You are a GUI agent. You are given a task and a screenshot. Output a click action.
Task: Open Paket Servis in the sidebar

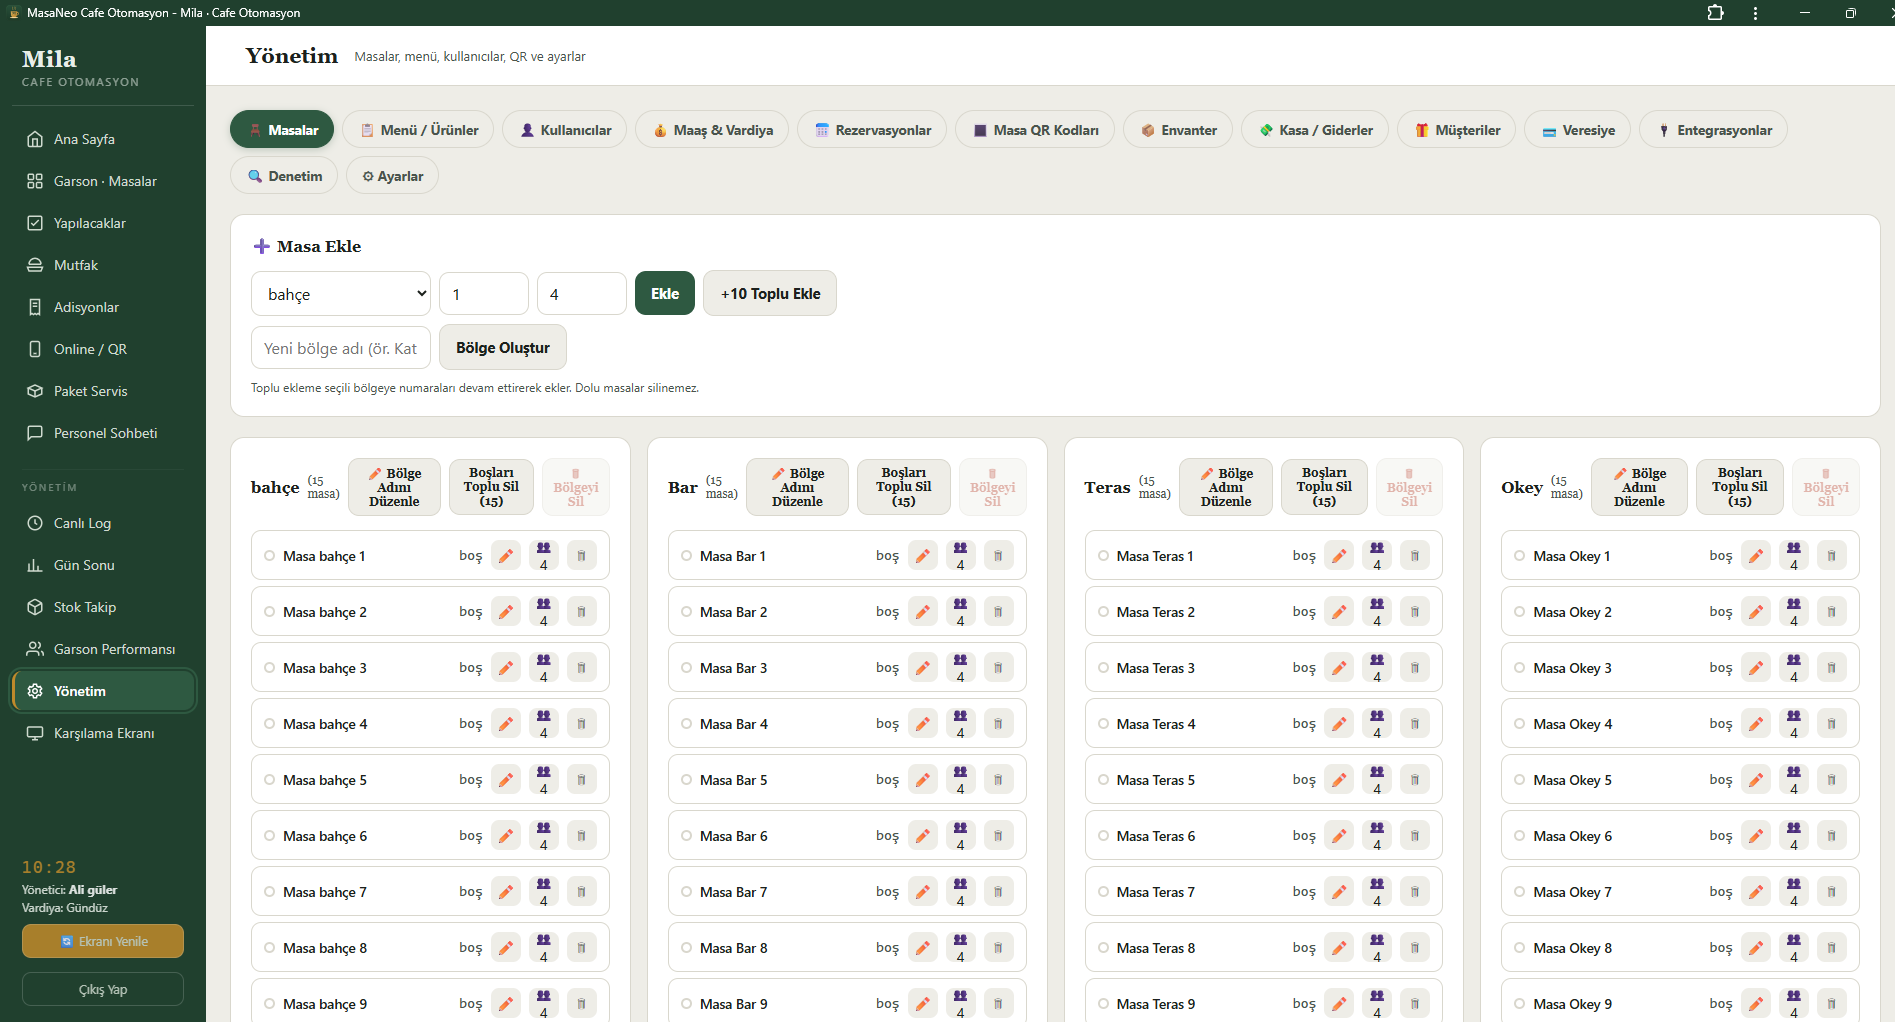coord(103,391)
